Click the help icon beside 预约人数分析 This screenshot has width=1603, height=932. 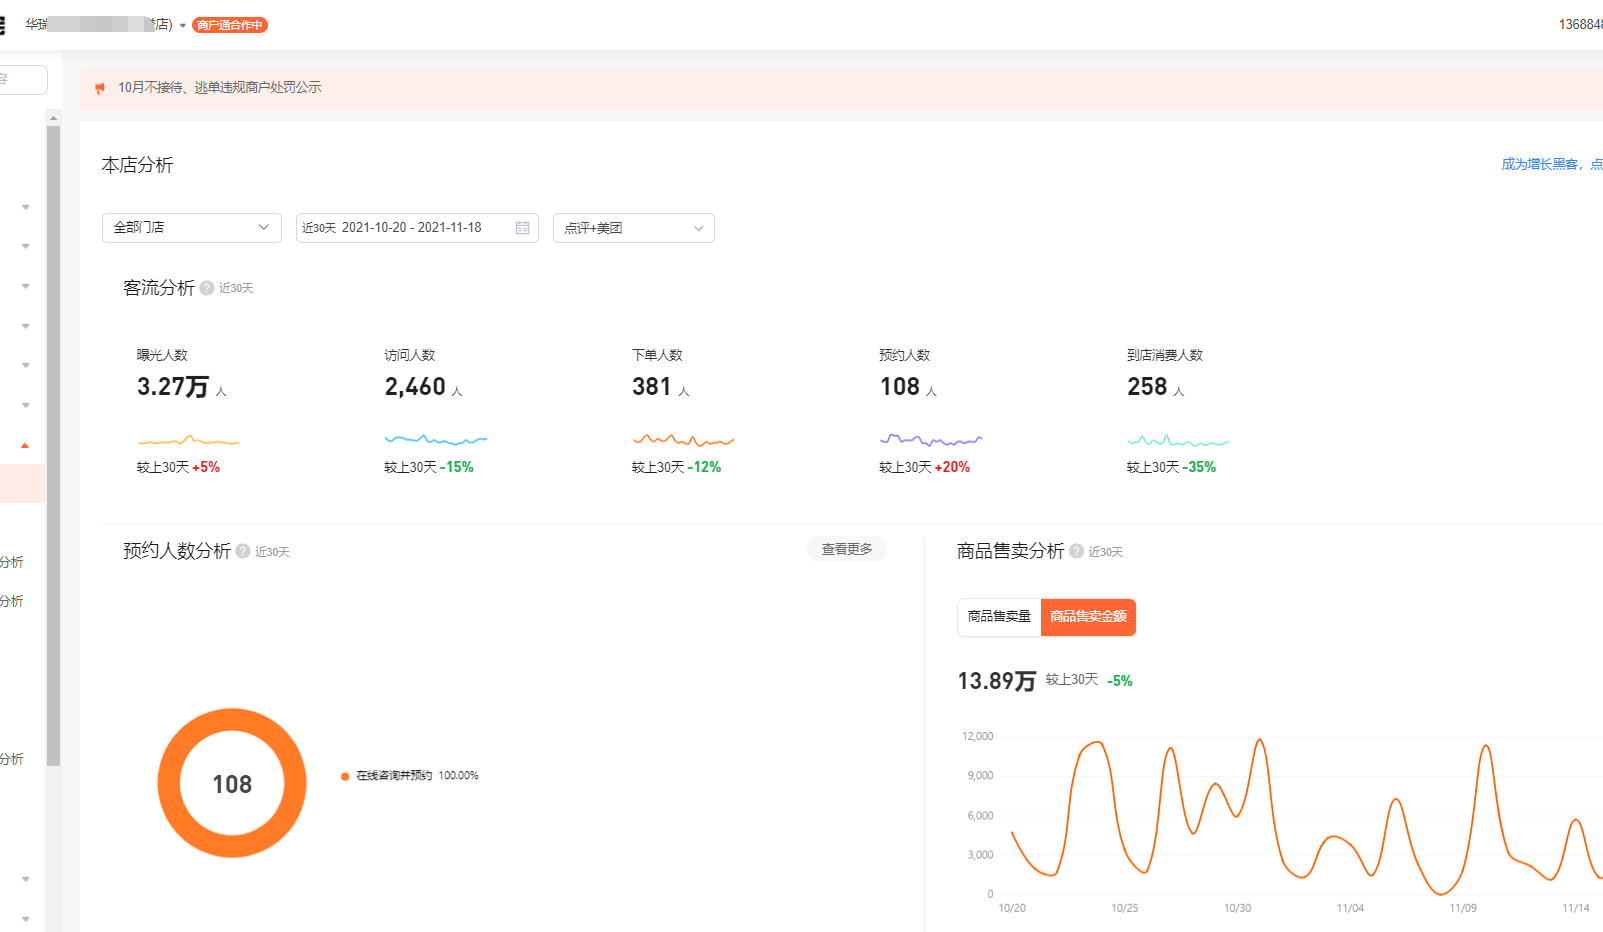[243, 551]
